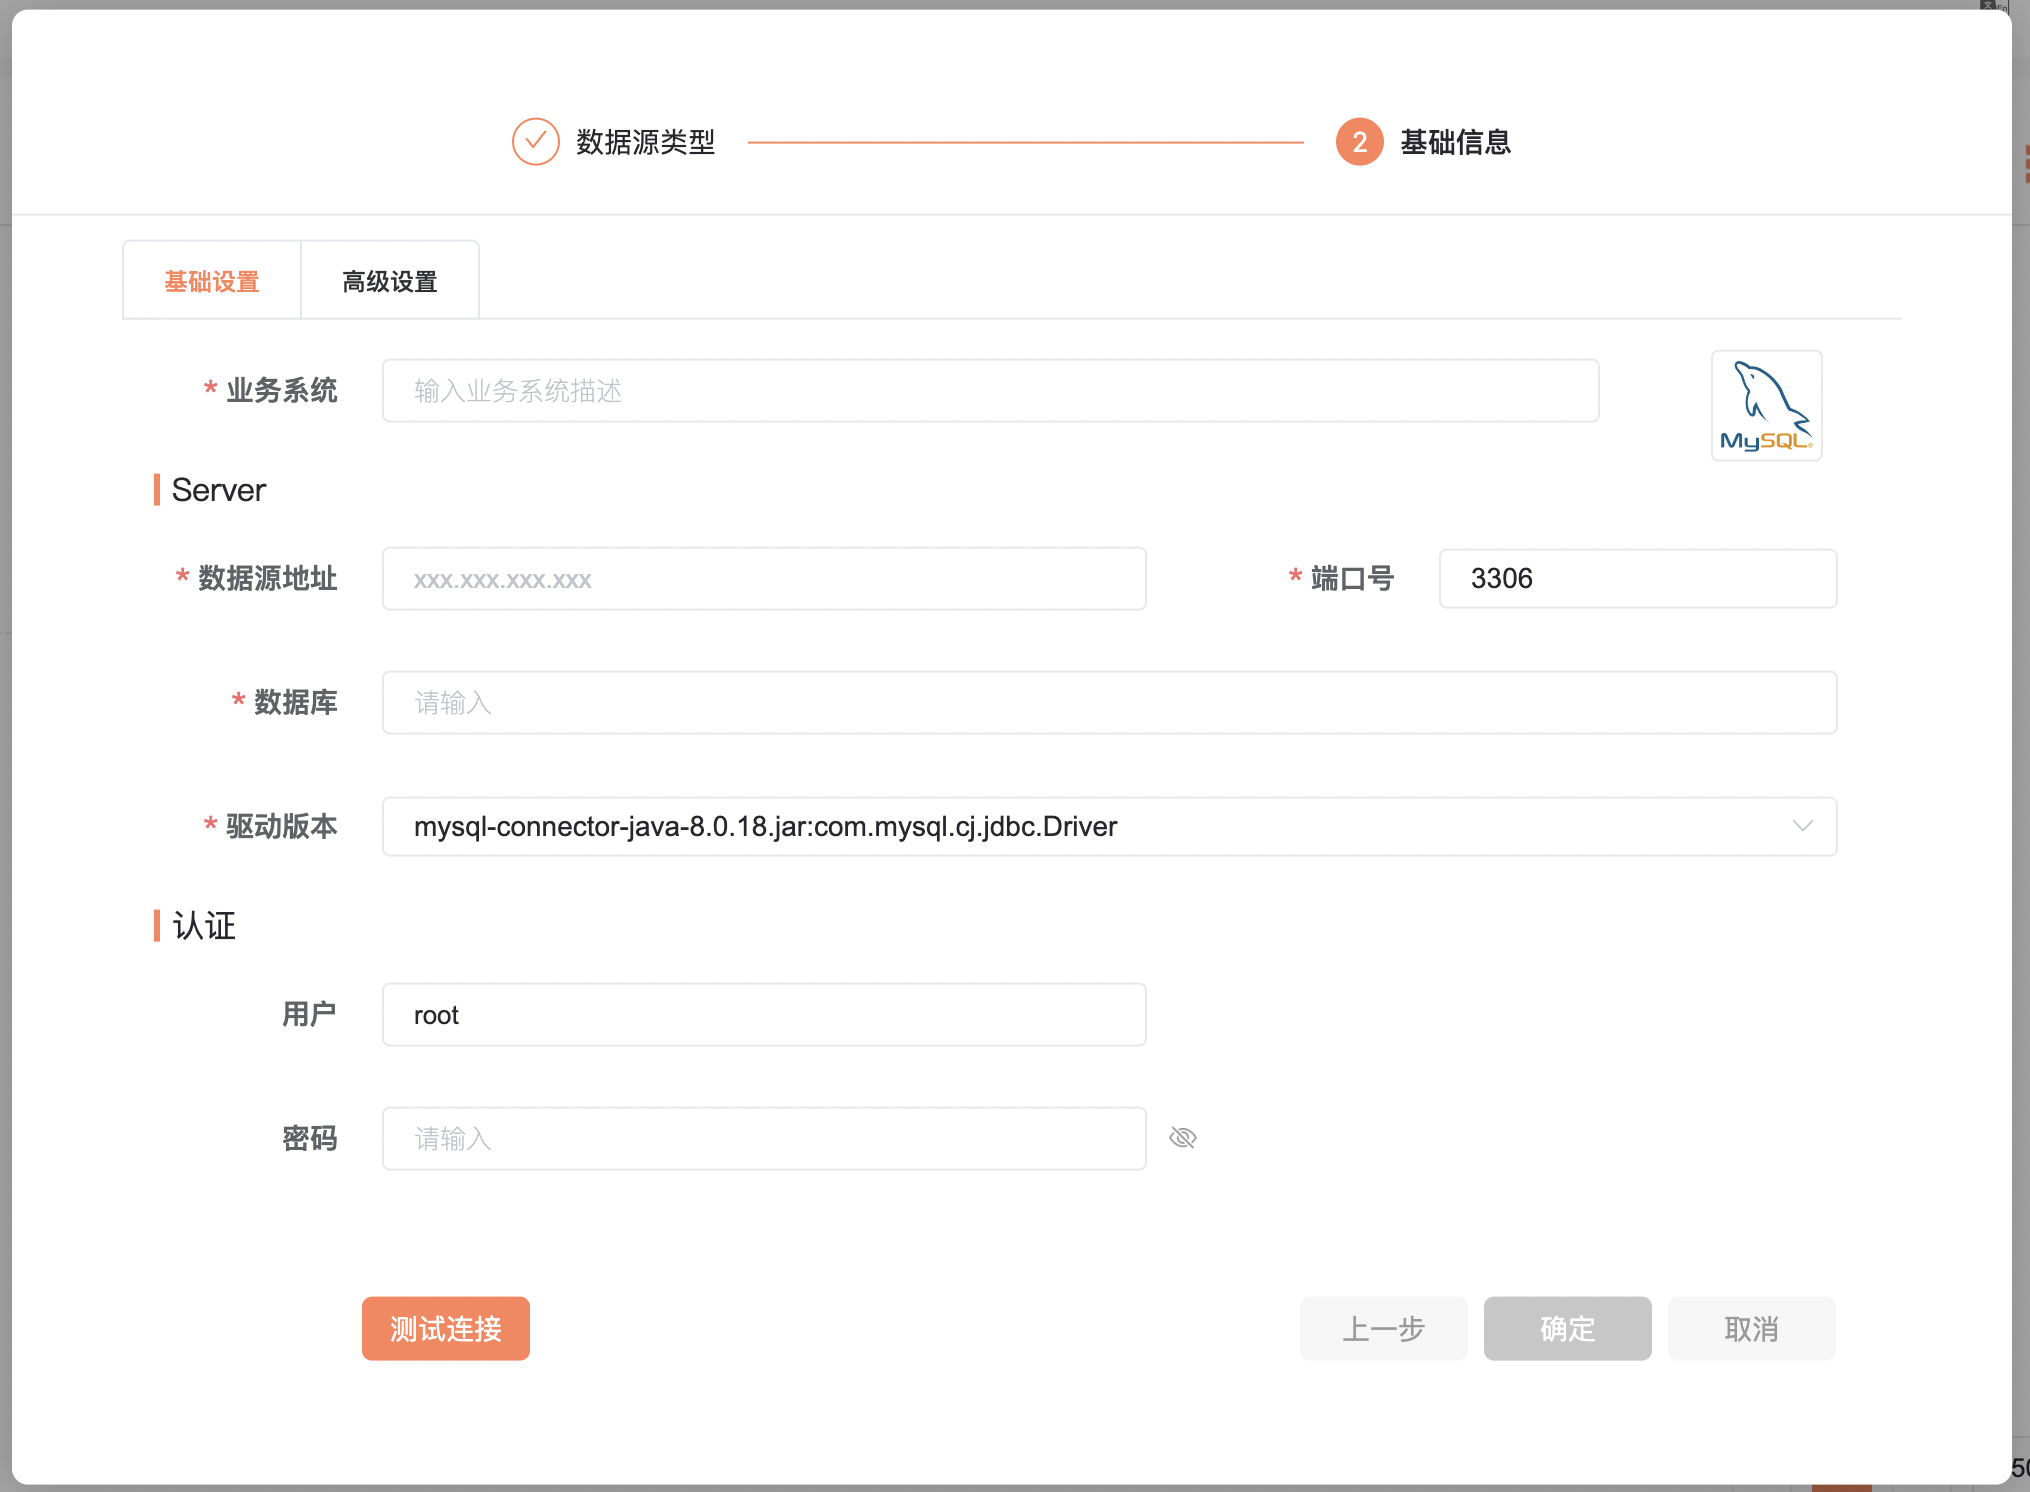Click the 测试连接 test connection button
This screenshot has width=2030, height=1492.
click(x=445, y=1328)
